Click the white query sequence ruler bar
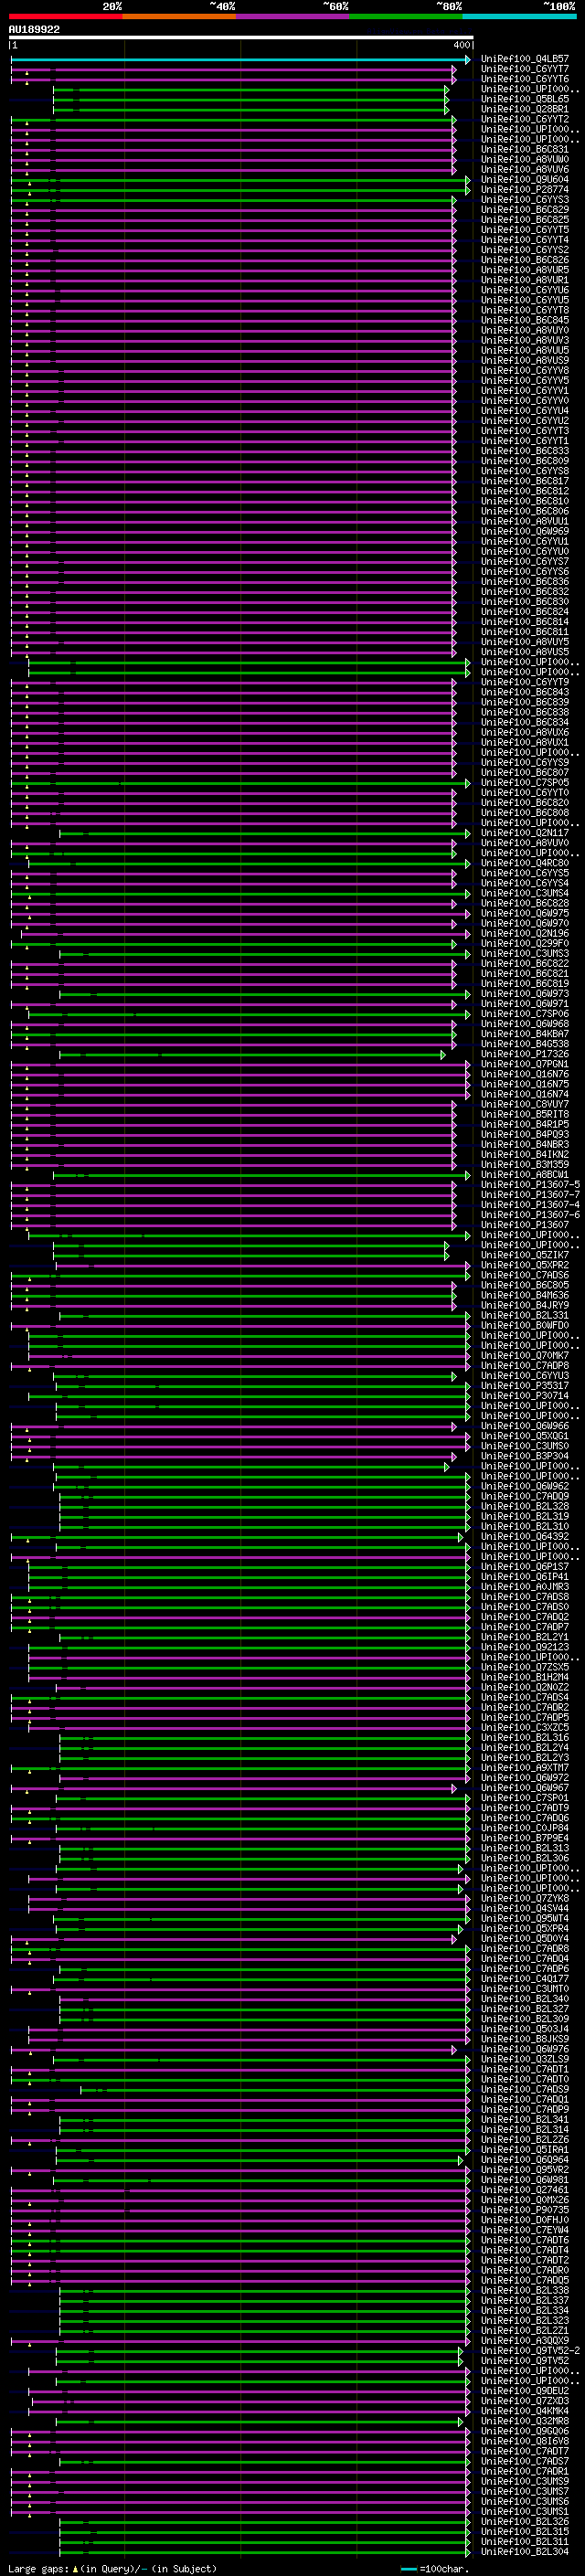The height and width of the screenshot is (2576, 585). click(240, 38)
